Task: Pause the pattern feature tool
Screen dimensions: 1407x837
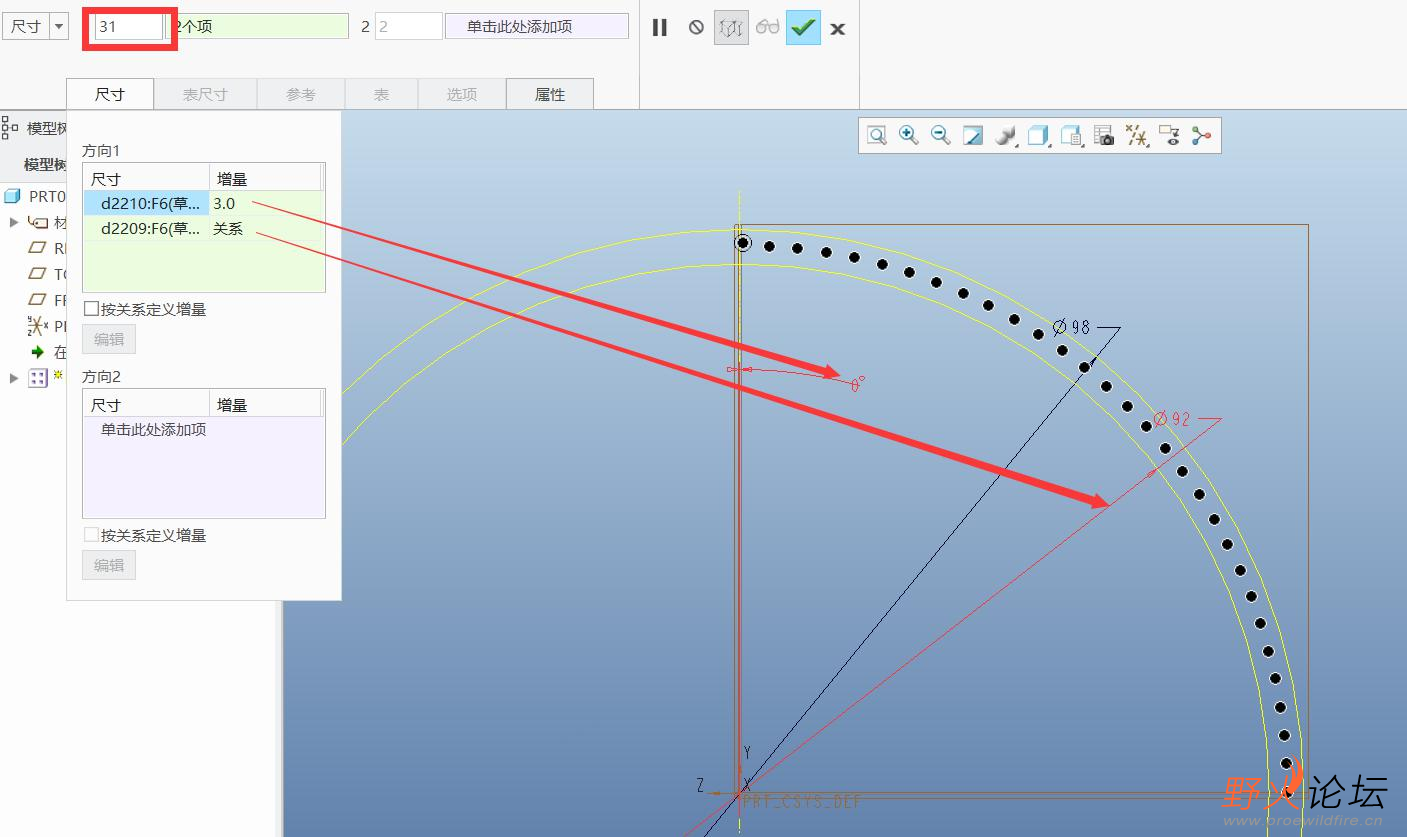Action: click(660, 28)
